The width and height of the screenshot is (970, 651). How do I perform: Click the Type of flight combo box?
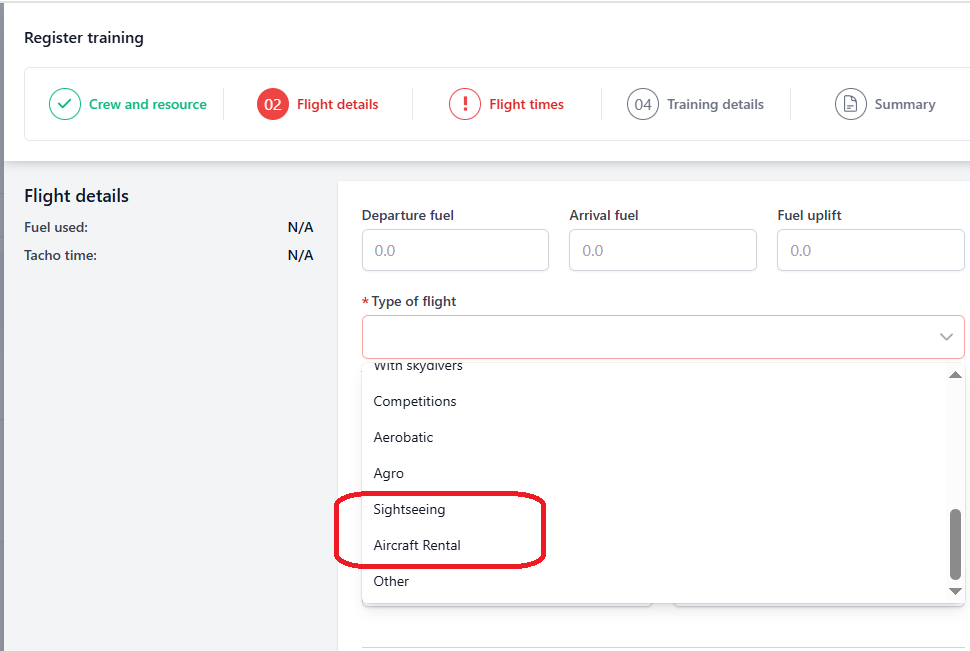click(650, 337)
